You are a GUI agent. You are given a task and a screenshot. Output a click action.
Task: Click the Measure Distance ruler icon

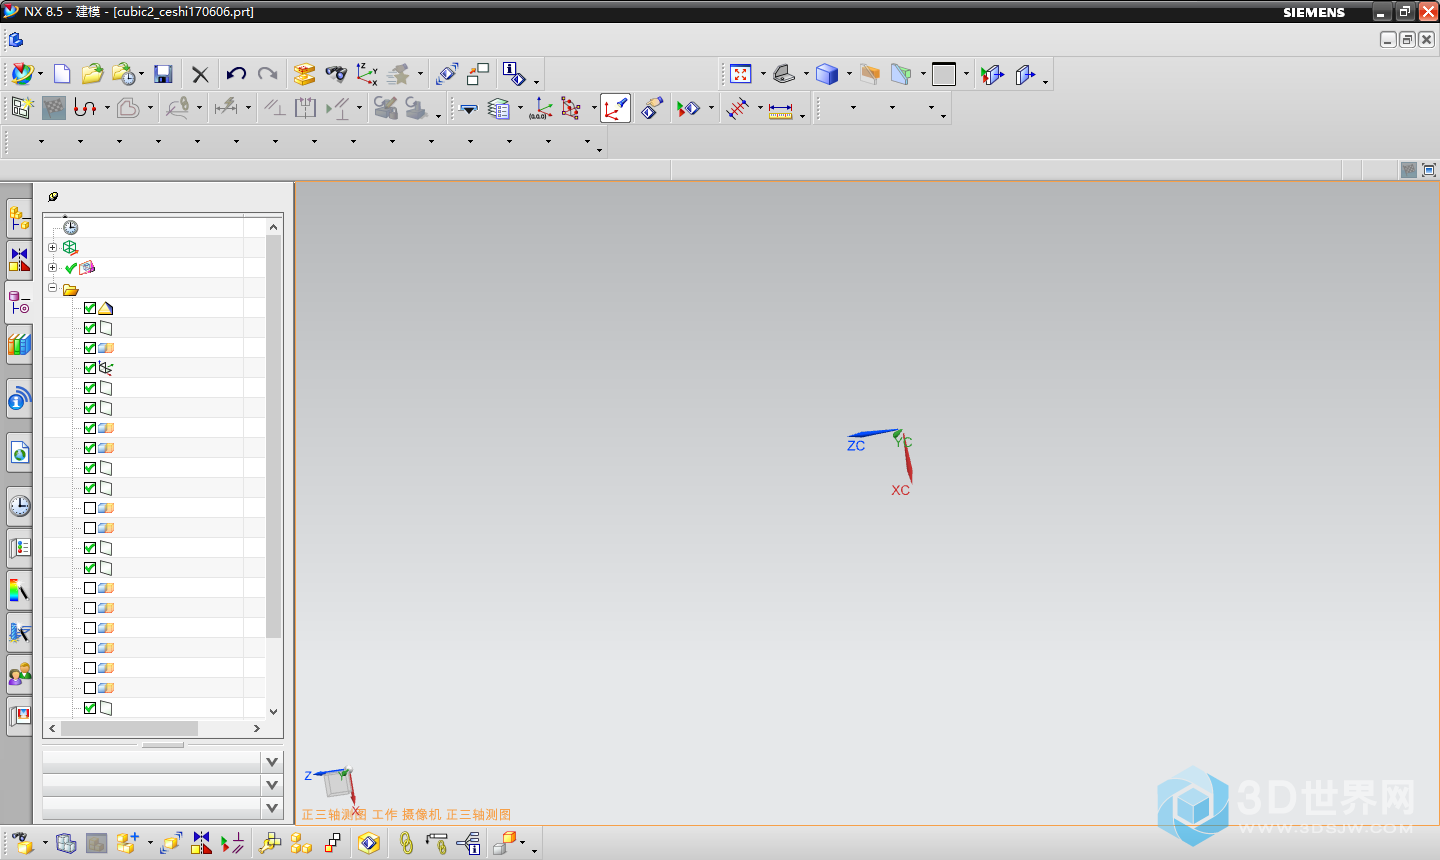(x=781, y=110)
